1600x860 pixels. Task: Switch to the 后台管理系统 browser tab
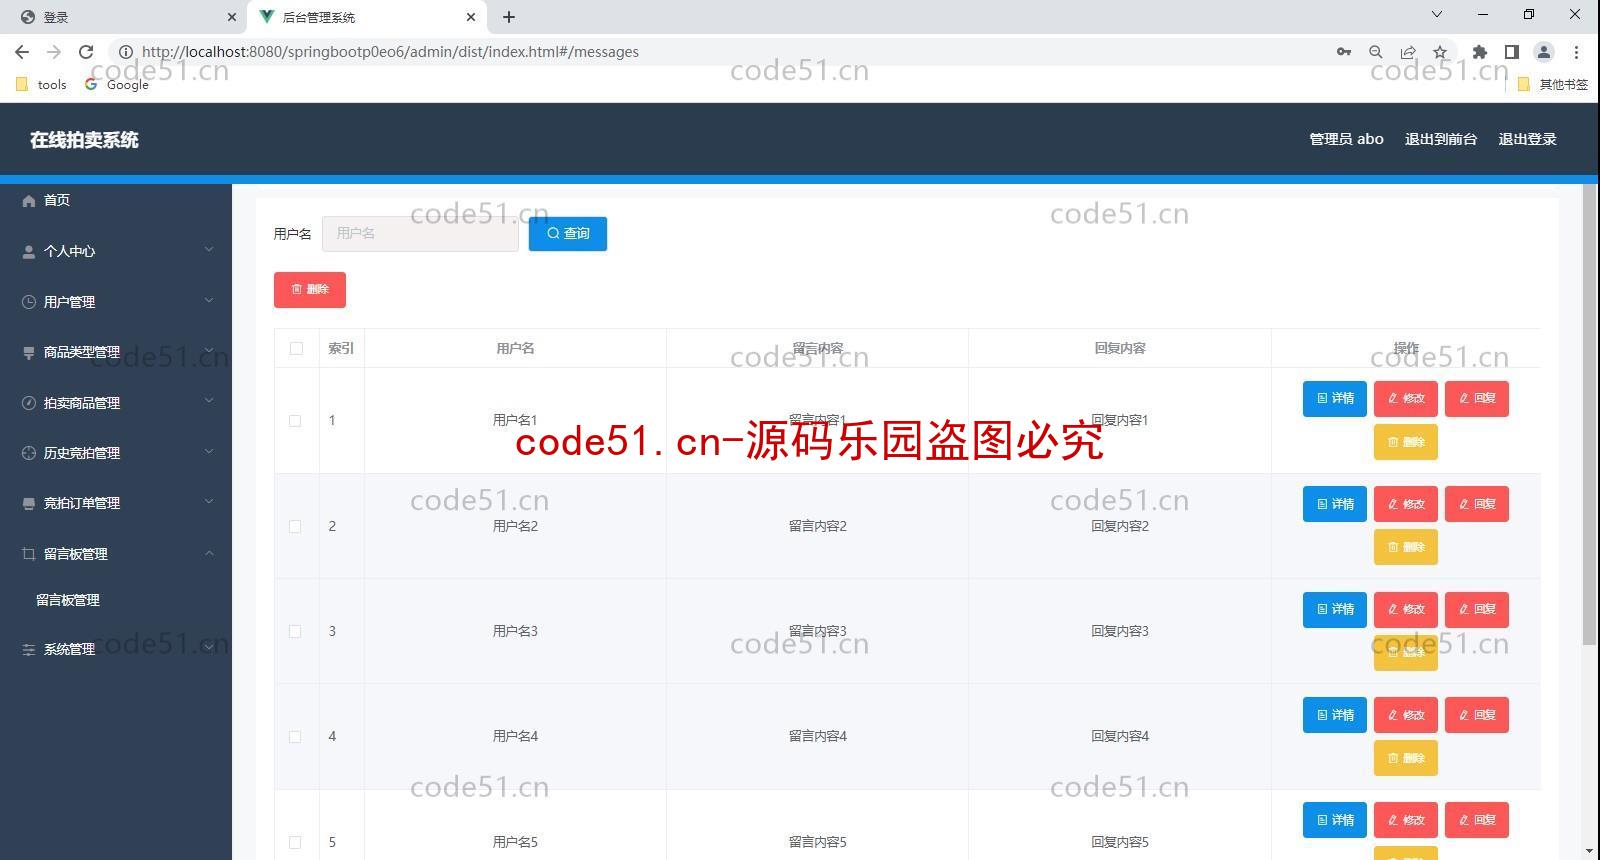click(367, 17)
